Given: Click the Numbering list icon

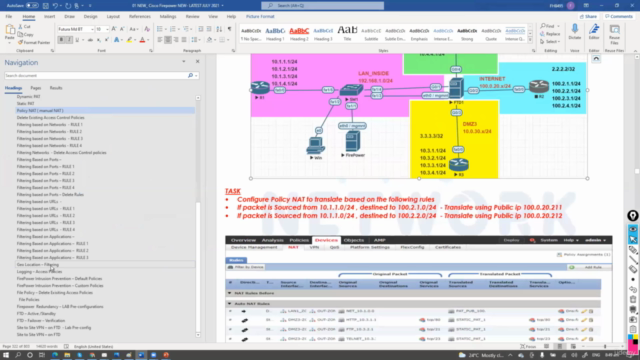Looking at the screenshot, I should [173, 29].
